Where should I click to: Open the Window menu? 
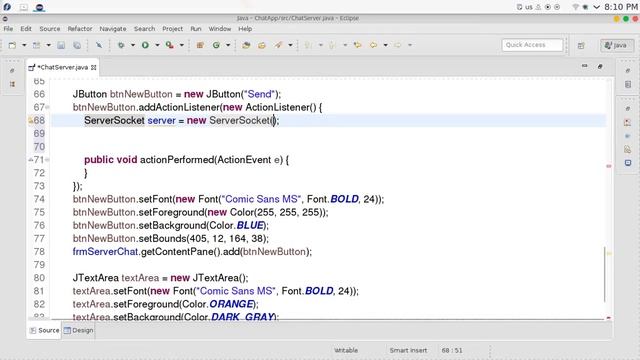(x=220, y=29)
